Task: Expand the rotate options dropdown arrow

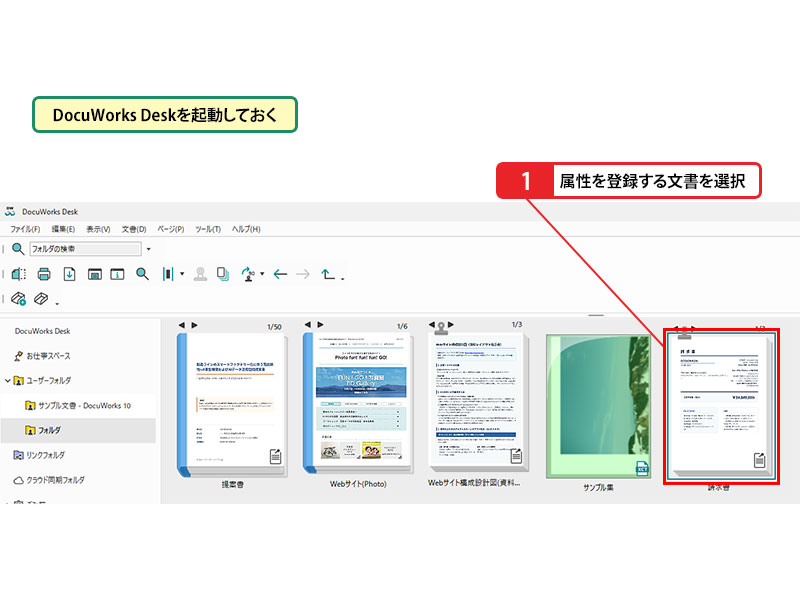Action: (262, 274)
